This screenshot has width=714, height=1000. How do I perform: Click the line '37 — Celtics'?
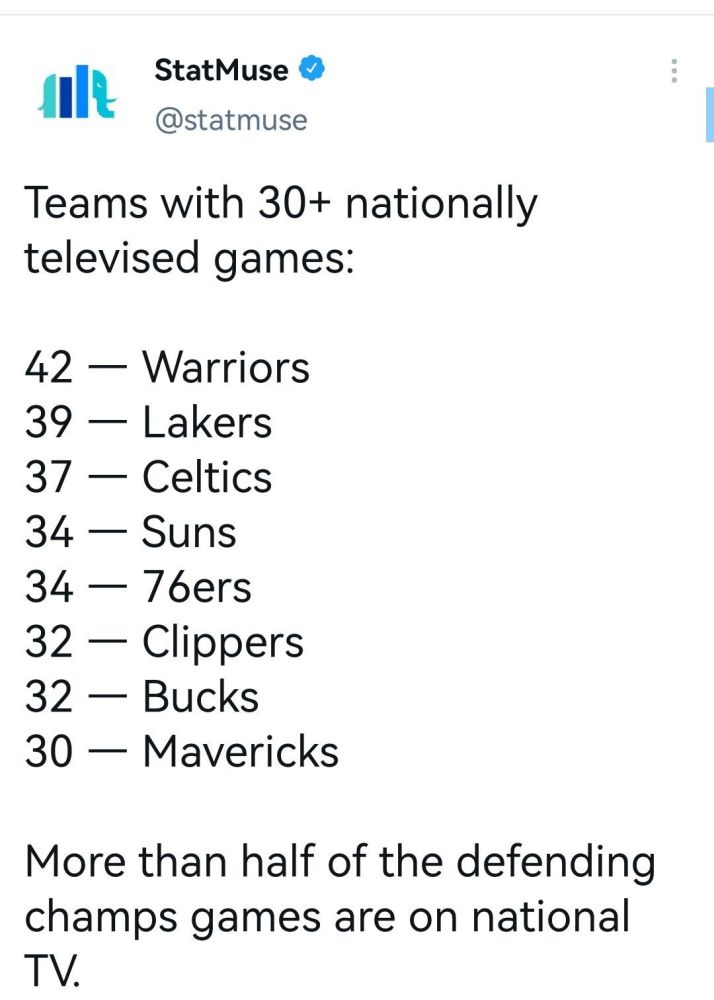[148, 477]
